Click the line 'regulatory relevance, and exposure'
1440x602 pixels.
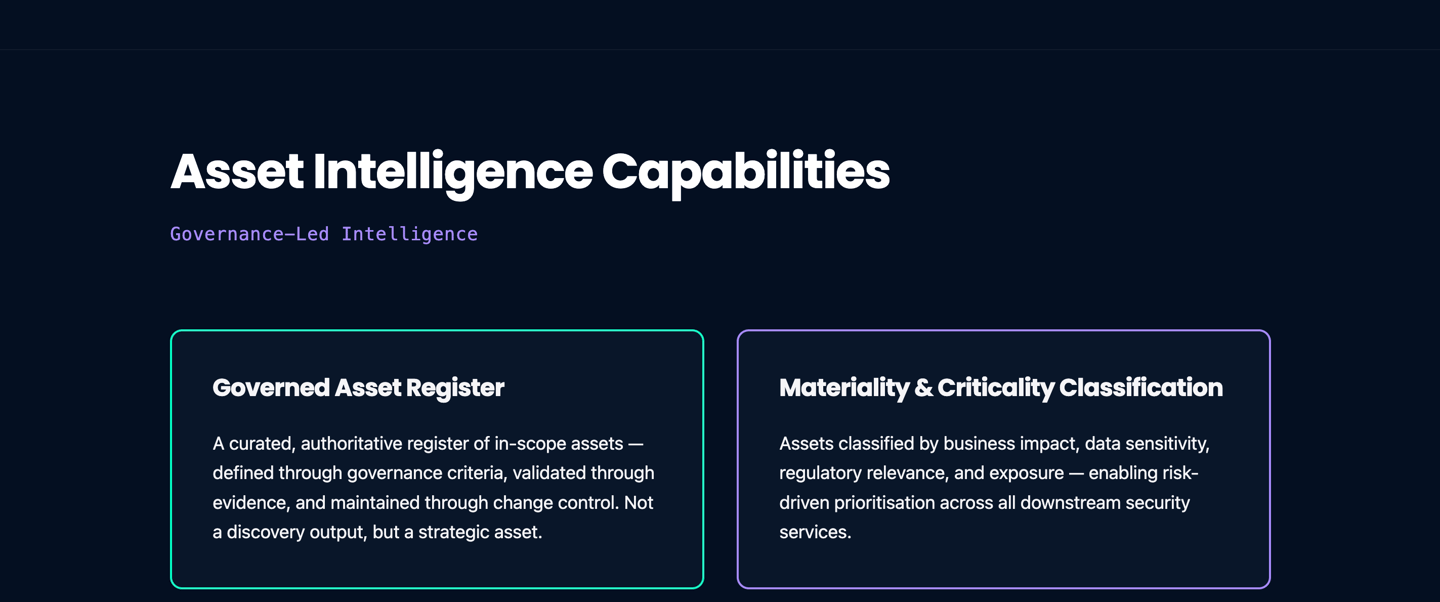click(988, 473)
